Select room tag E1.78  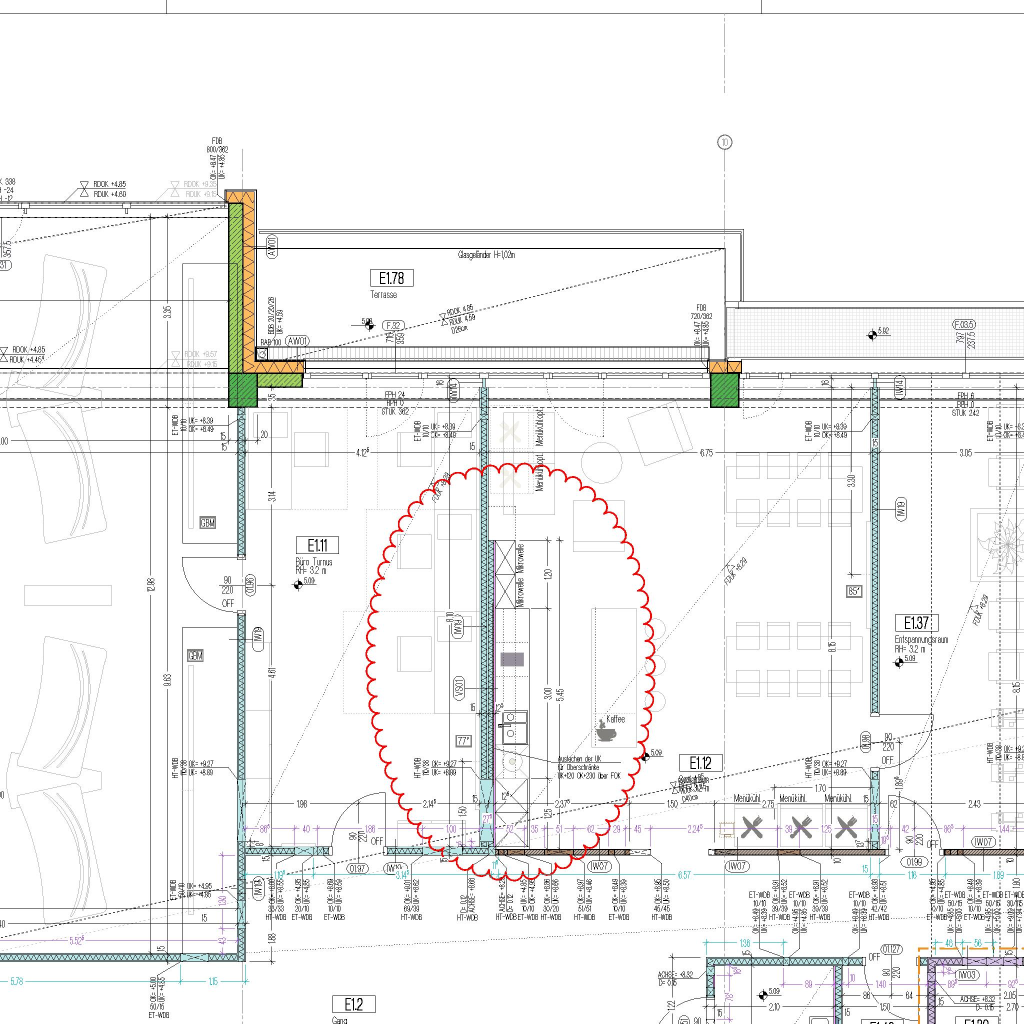click(x=391, y=278)
